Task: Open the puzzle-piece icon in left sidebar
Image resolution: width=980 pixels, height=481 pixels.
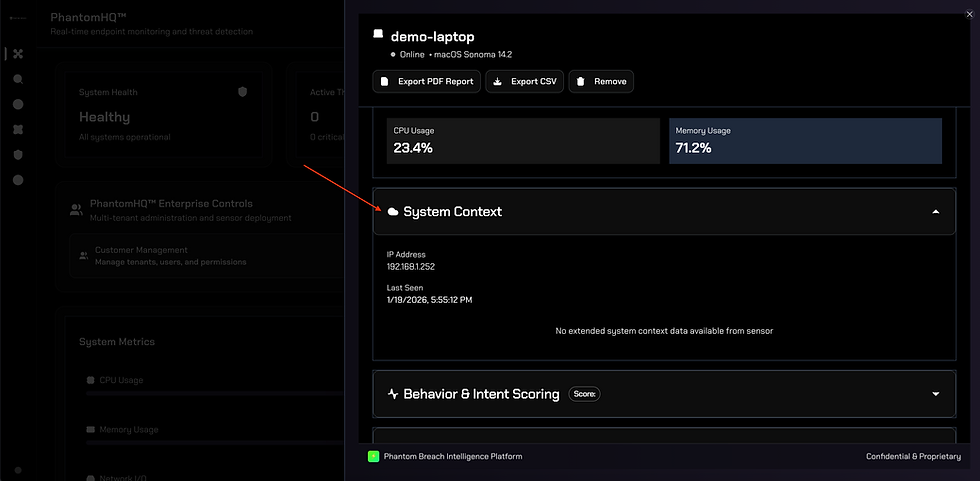Action: coord(18,130)
